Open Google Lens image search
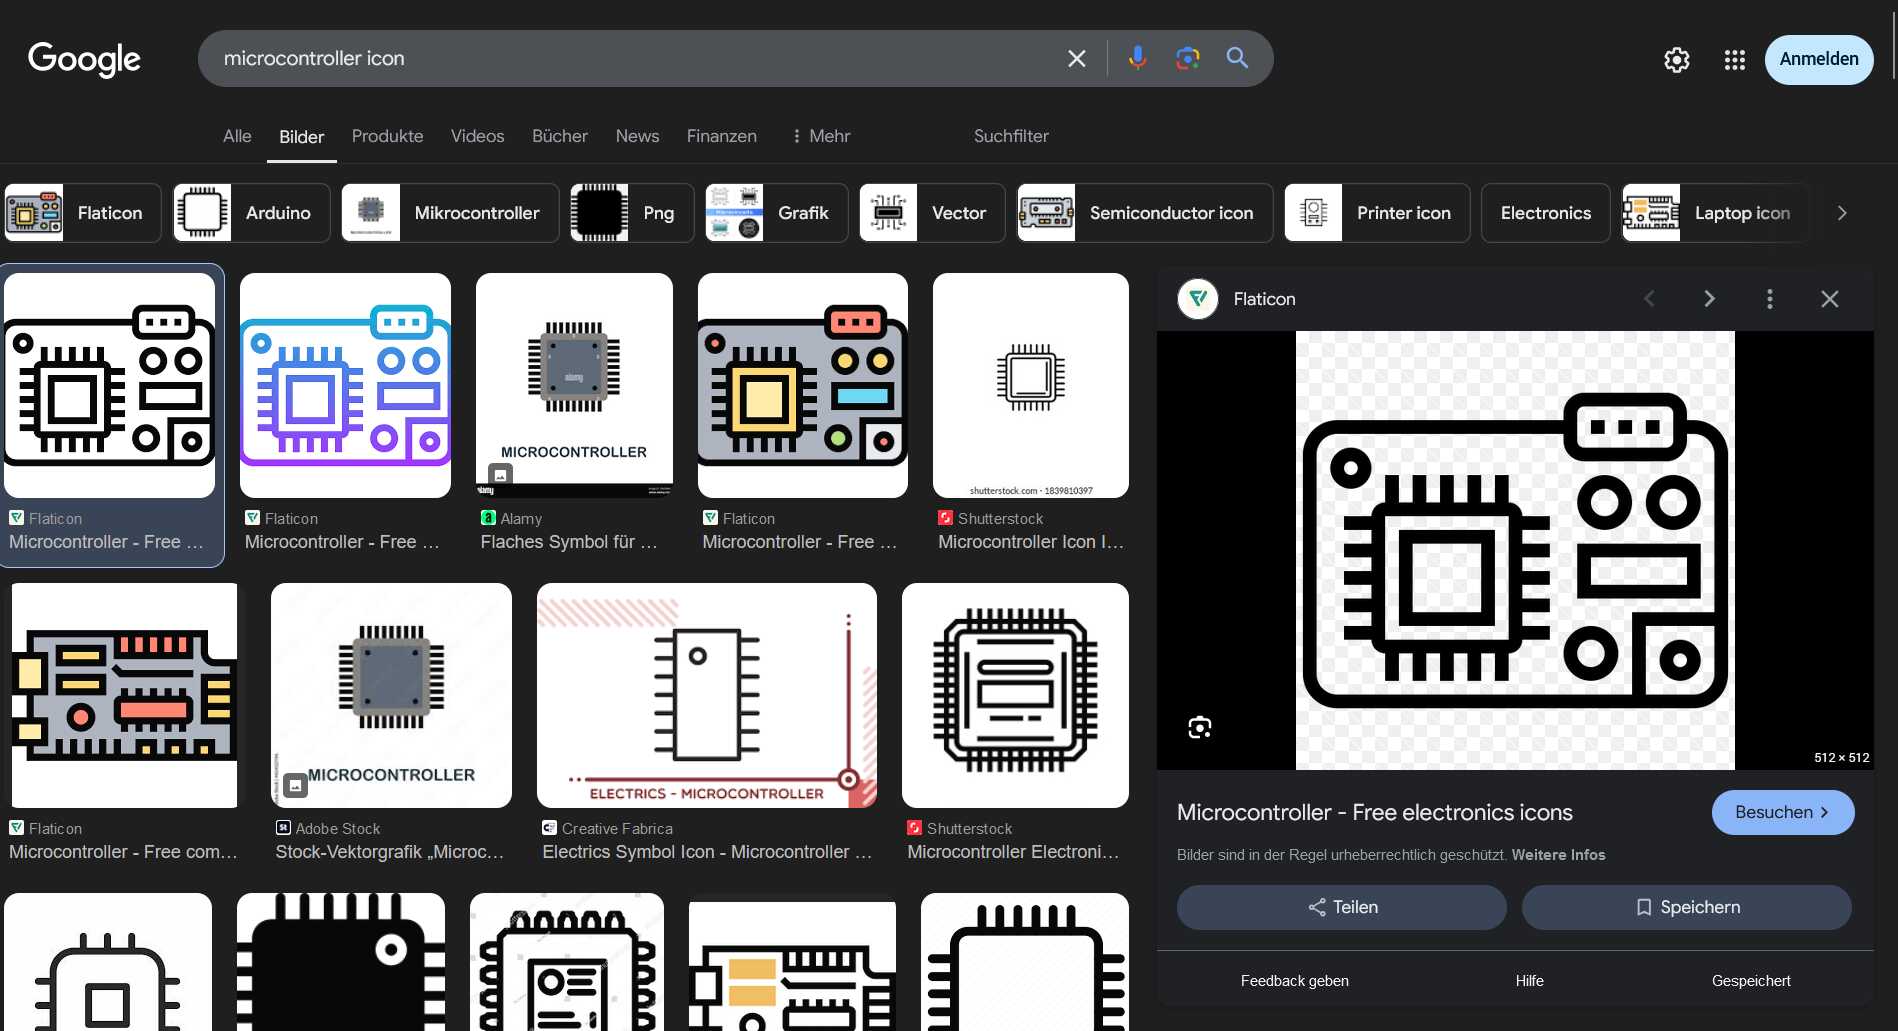The width and height of the screenshot is (1898, 1031). tap(1187, 58)
